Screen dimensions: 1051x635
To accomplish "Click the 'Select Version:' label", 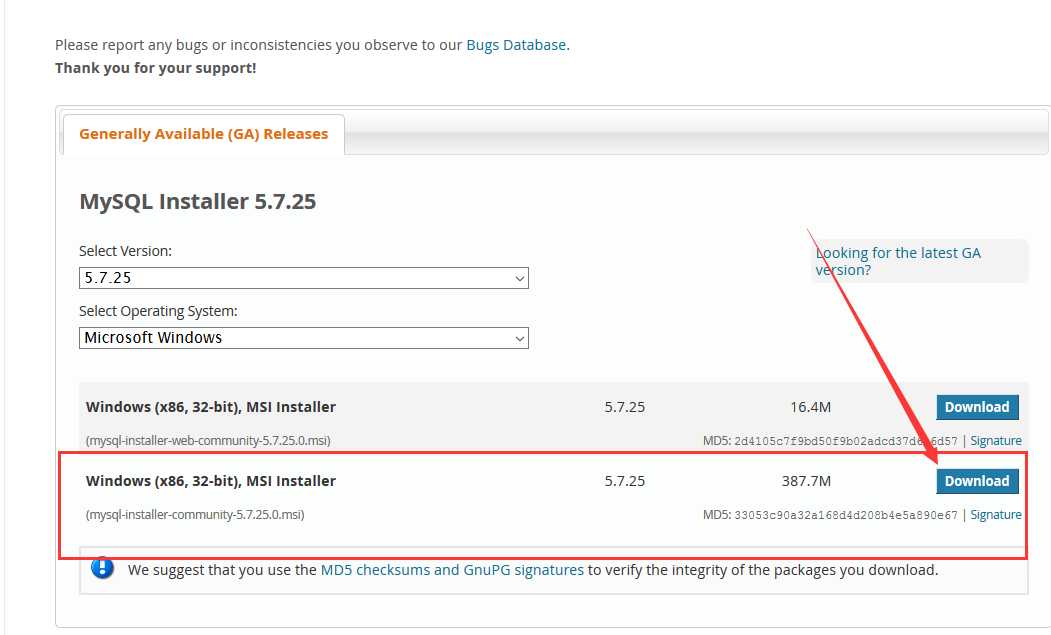I will [x=125, y=251].
